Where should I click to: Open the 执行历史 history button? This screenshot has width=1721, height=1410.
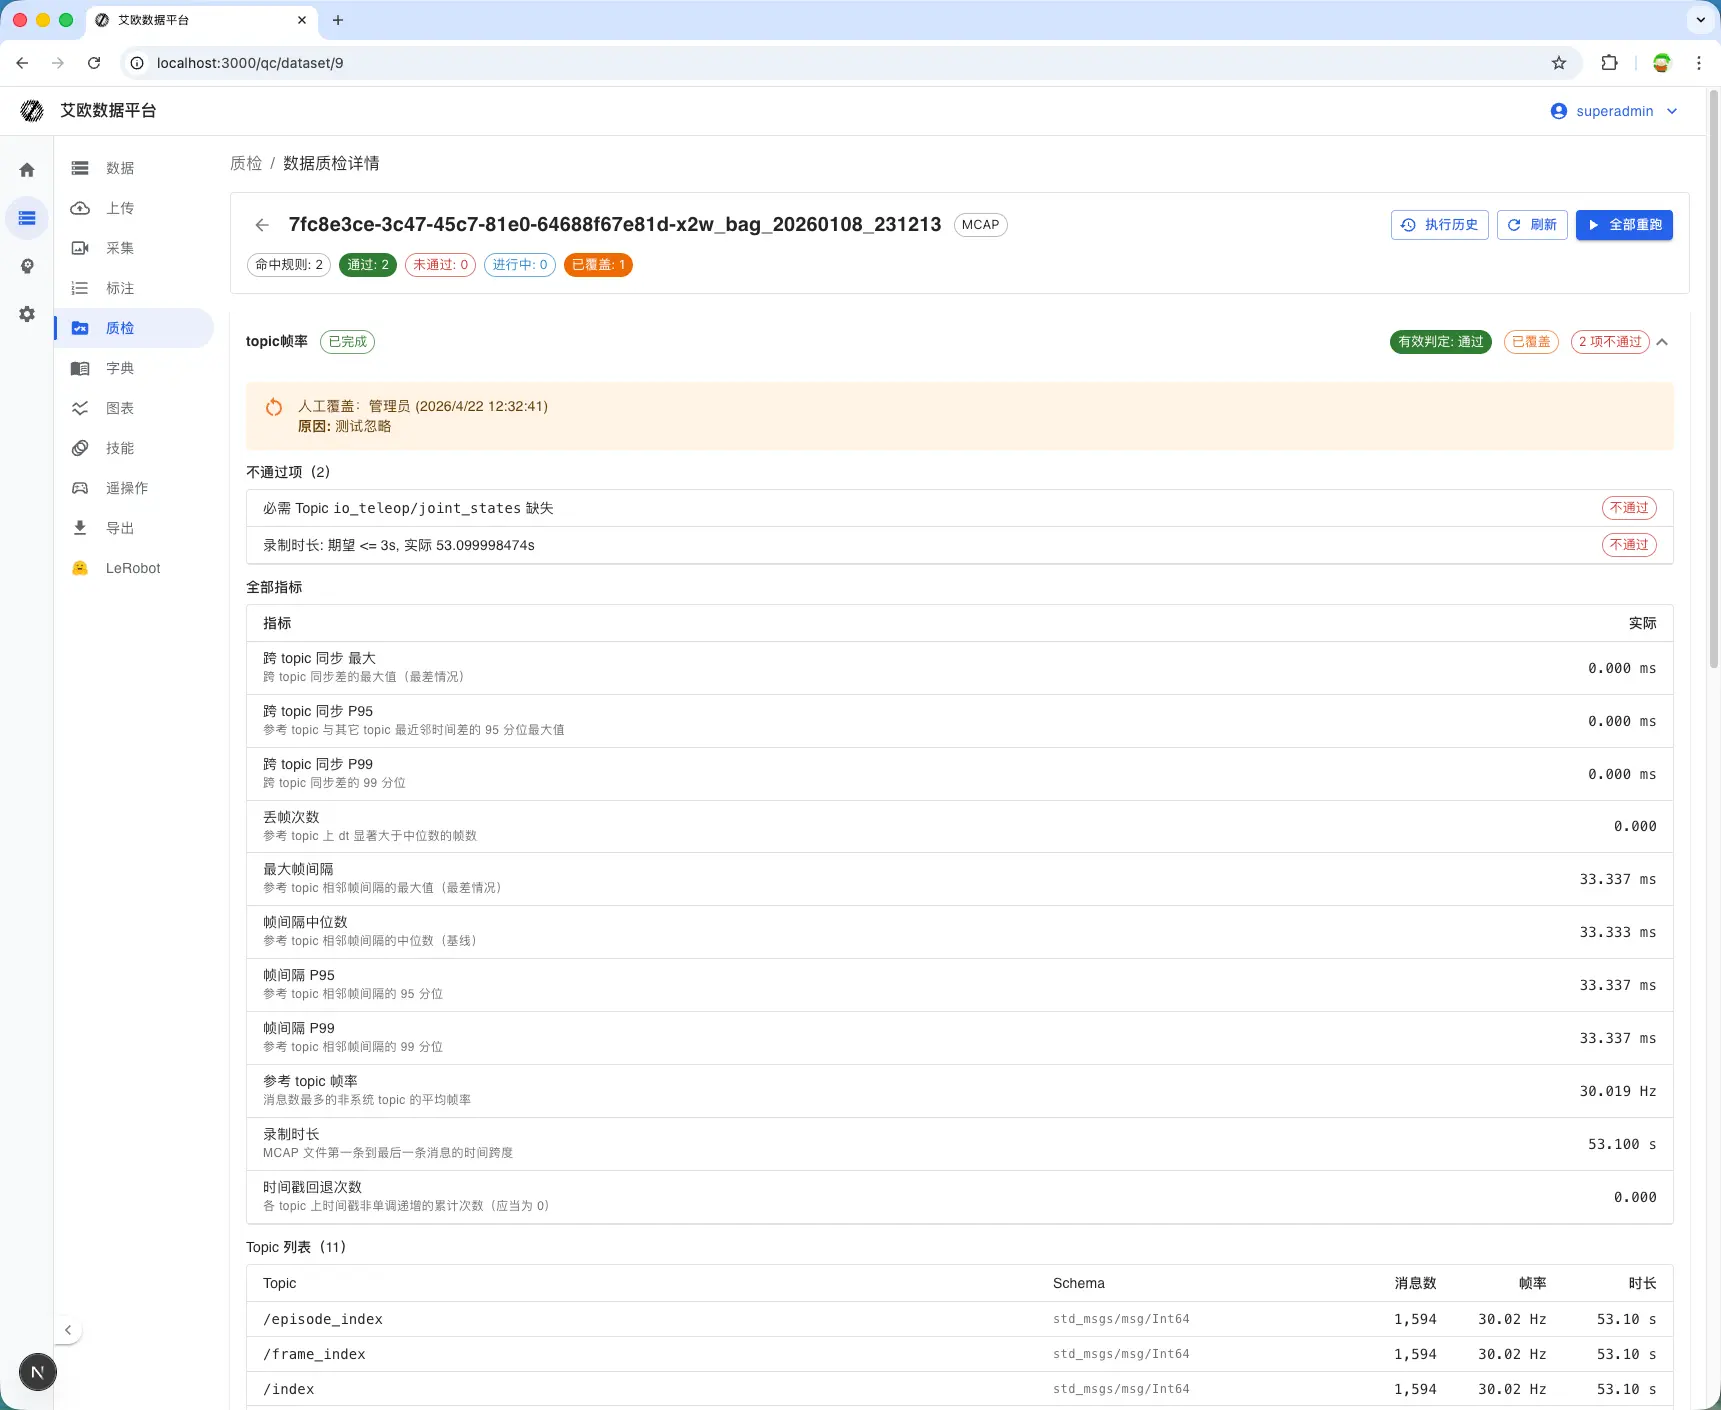1439,225
